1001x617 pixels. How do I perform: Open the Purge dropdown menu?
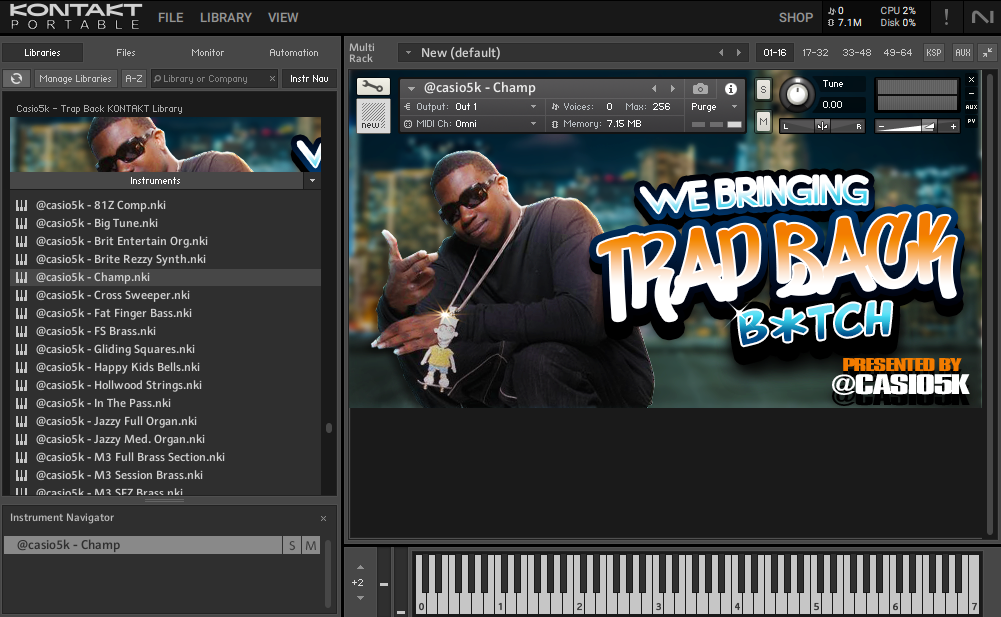point(714,107)
